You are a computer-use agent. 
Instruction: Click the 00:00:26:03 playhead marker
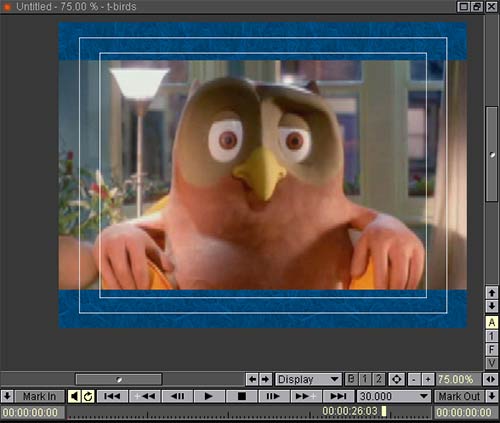pyautogui.click(x=384, y=411)
